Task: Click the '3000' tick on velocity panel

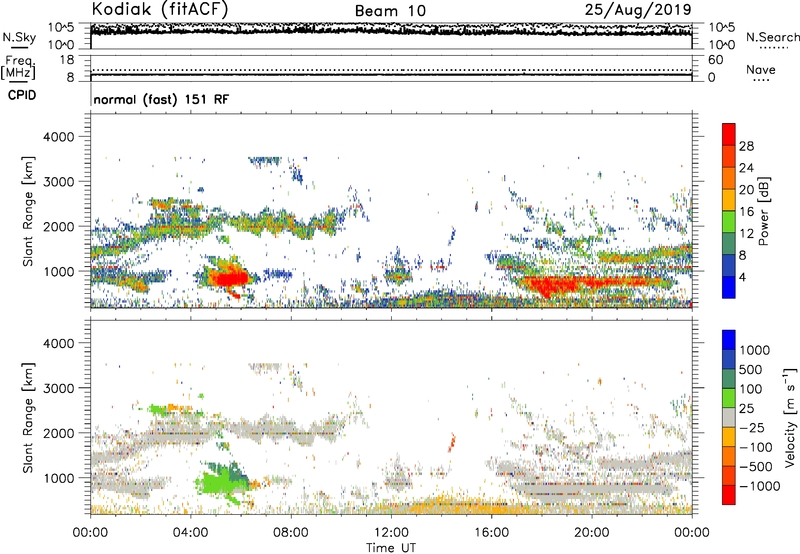Action: click(58, 388)
